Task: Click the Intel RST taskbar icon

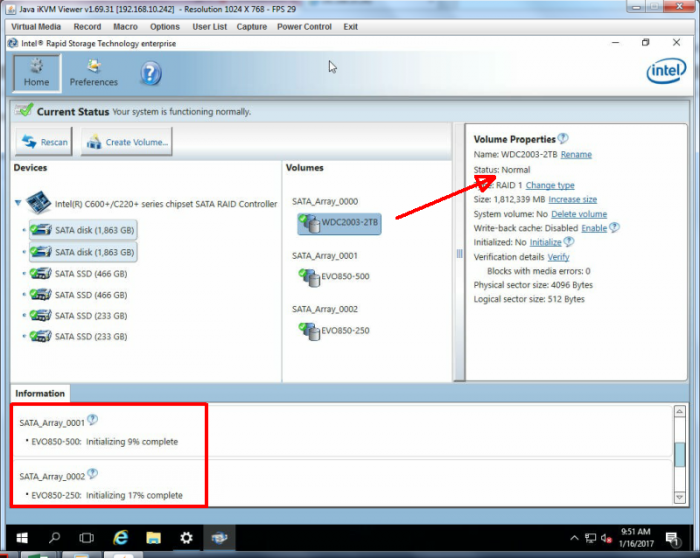Action: [x=219, y=538]
